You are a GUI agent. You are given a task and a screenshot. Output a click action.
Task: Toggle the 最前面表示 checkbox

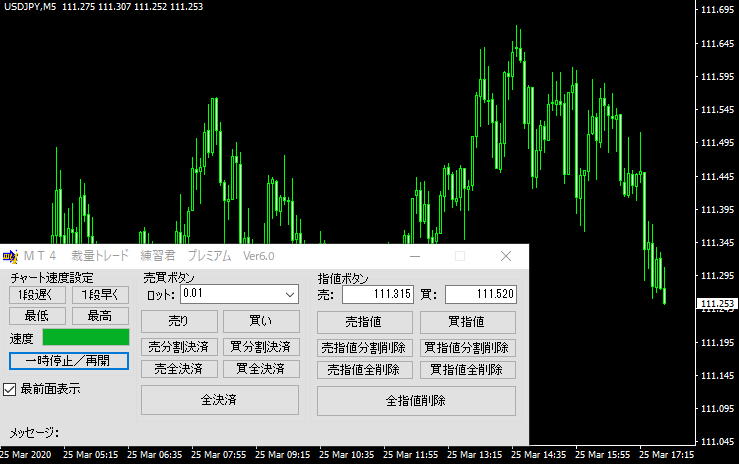(11, 388)
